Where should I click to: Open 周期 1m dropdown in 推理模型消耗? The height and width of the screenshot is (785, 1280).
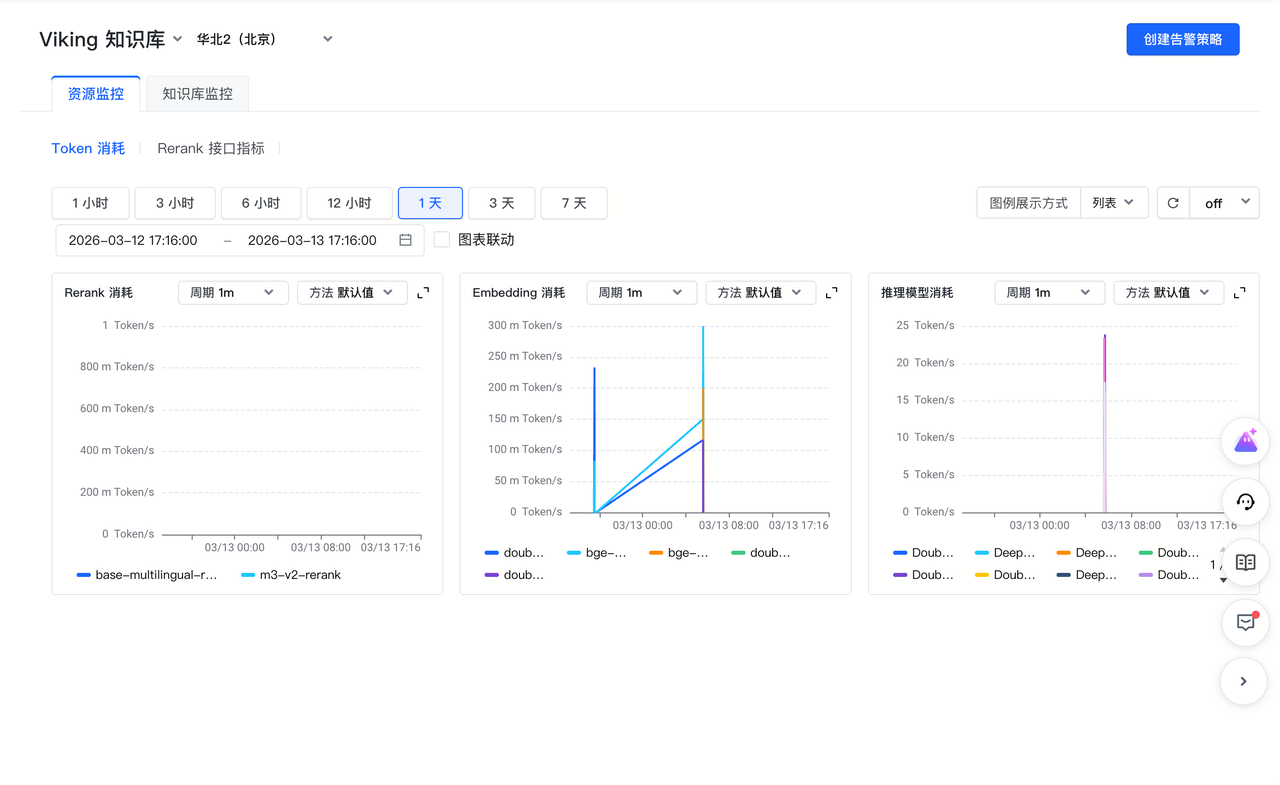[1049, 293]
